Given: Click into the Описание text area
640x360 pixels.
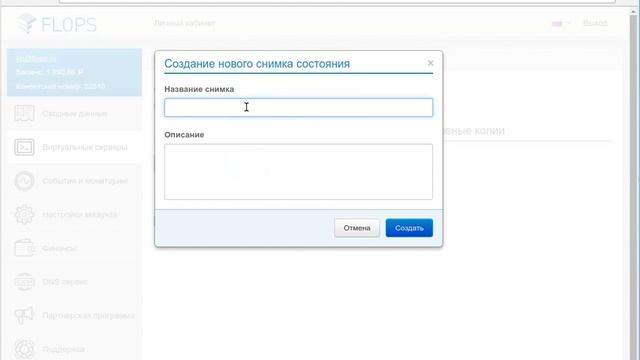Looking at the screenshot, I should tap(298, 171).
